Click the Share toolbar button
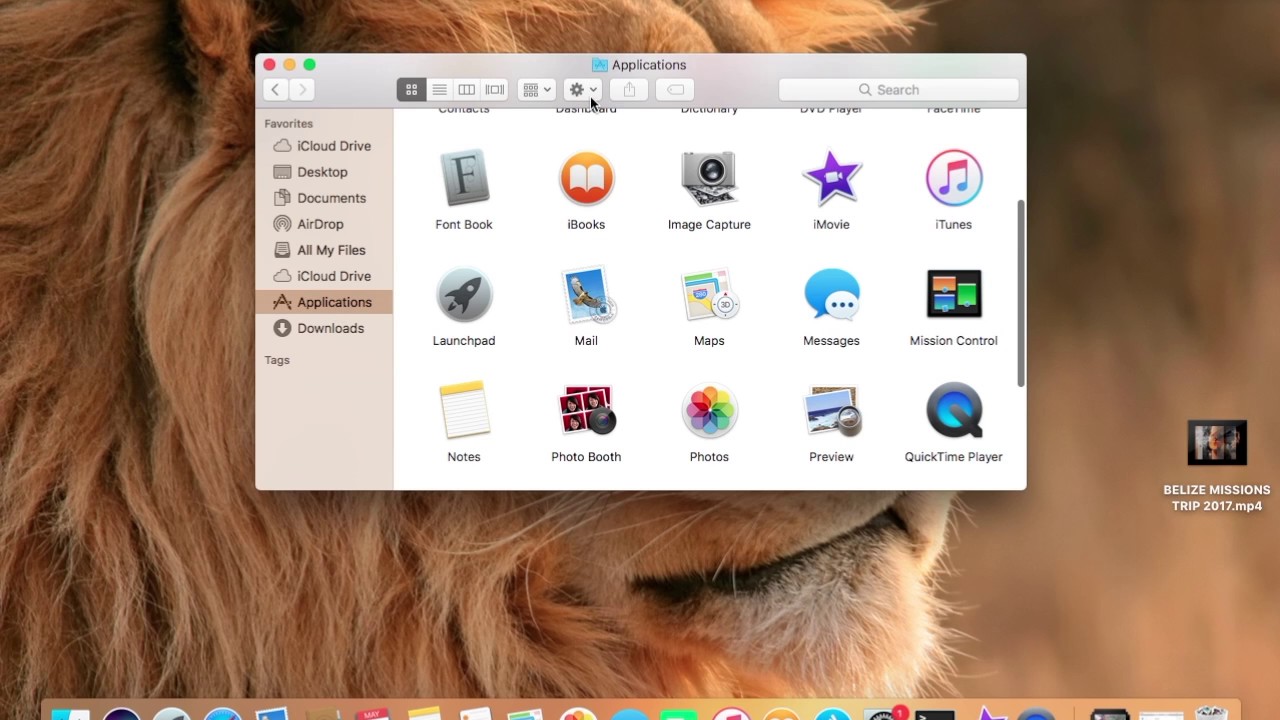1280x720 pixels. pyautogui.click(x=629, y=90)
